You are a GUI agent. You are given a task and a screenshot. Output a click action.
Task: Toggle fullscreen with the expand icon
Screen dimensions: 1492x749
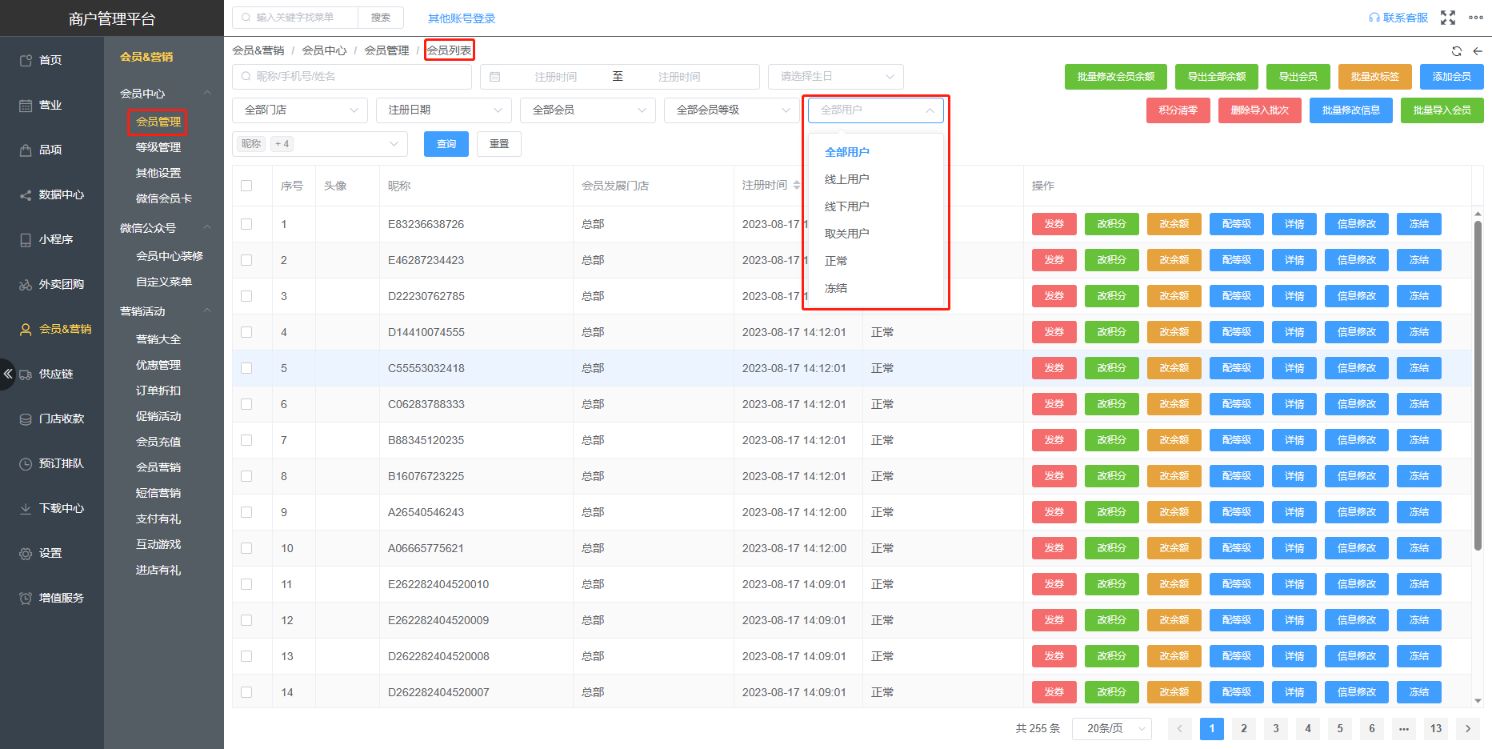click(1447, 18)
